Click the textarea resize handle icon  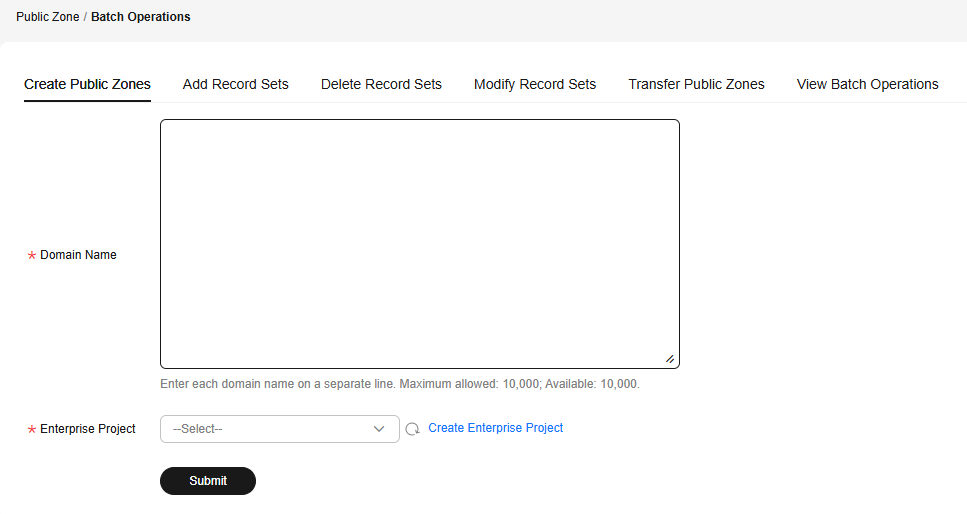tap(670, 359)
